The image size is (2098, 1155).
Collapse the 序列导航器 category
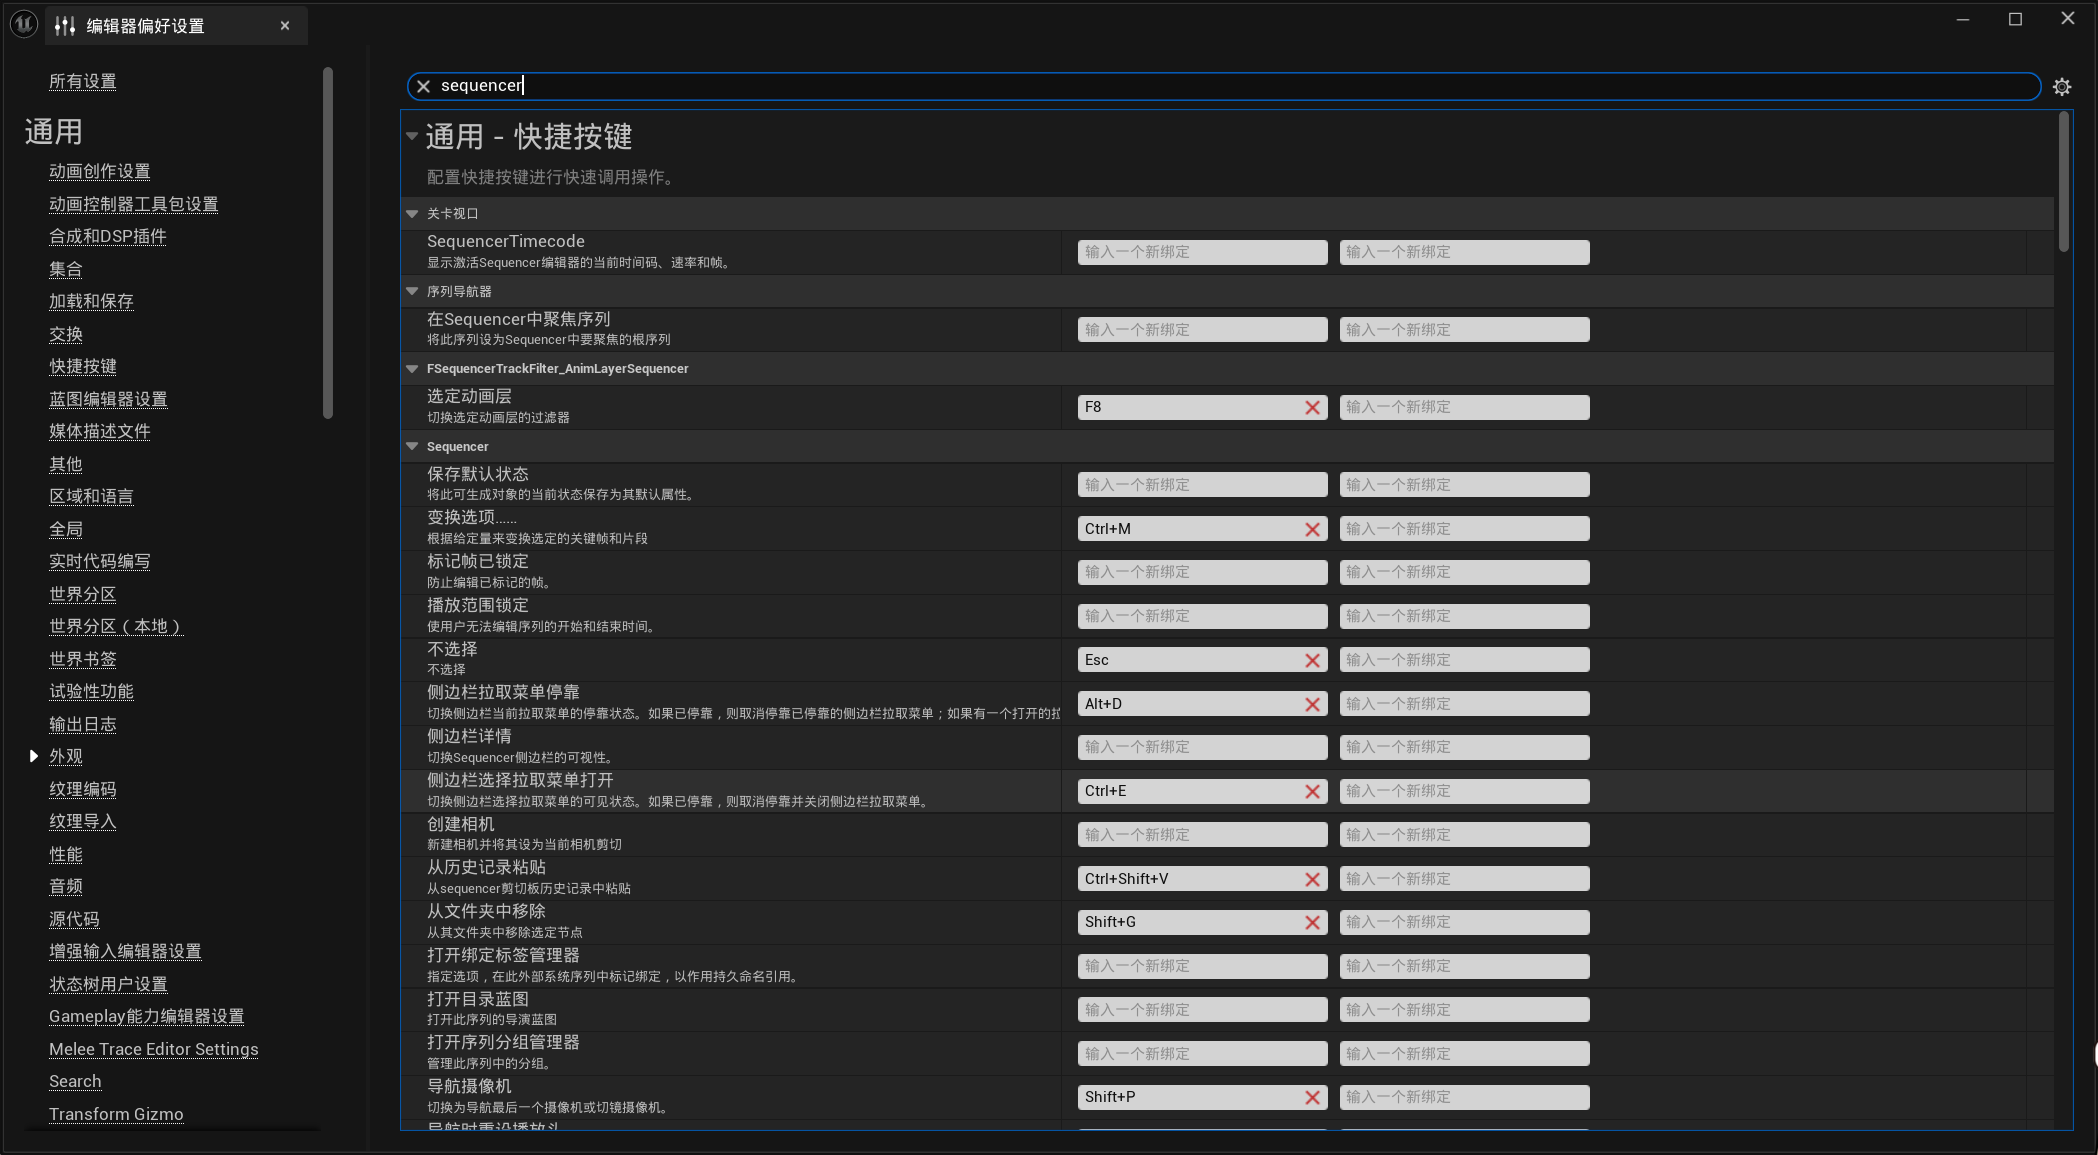tap(412, 291)
